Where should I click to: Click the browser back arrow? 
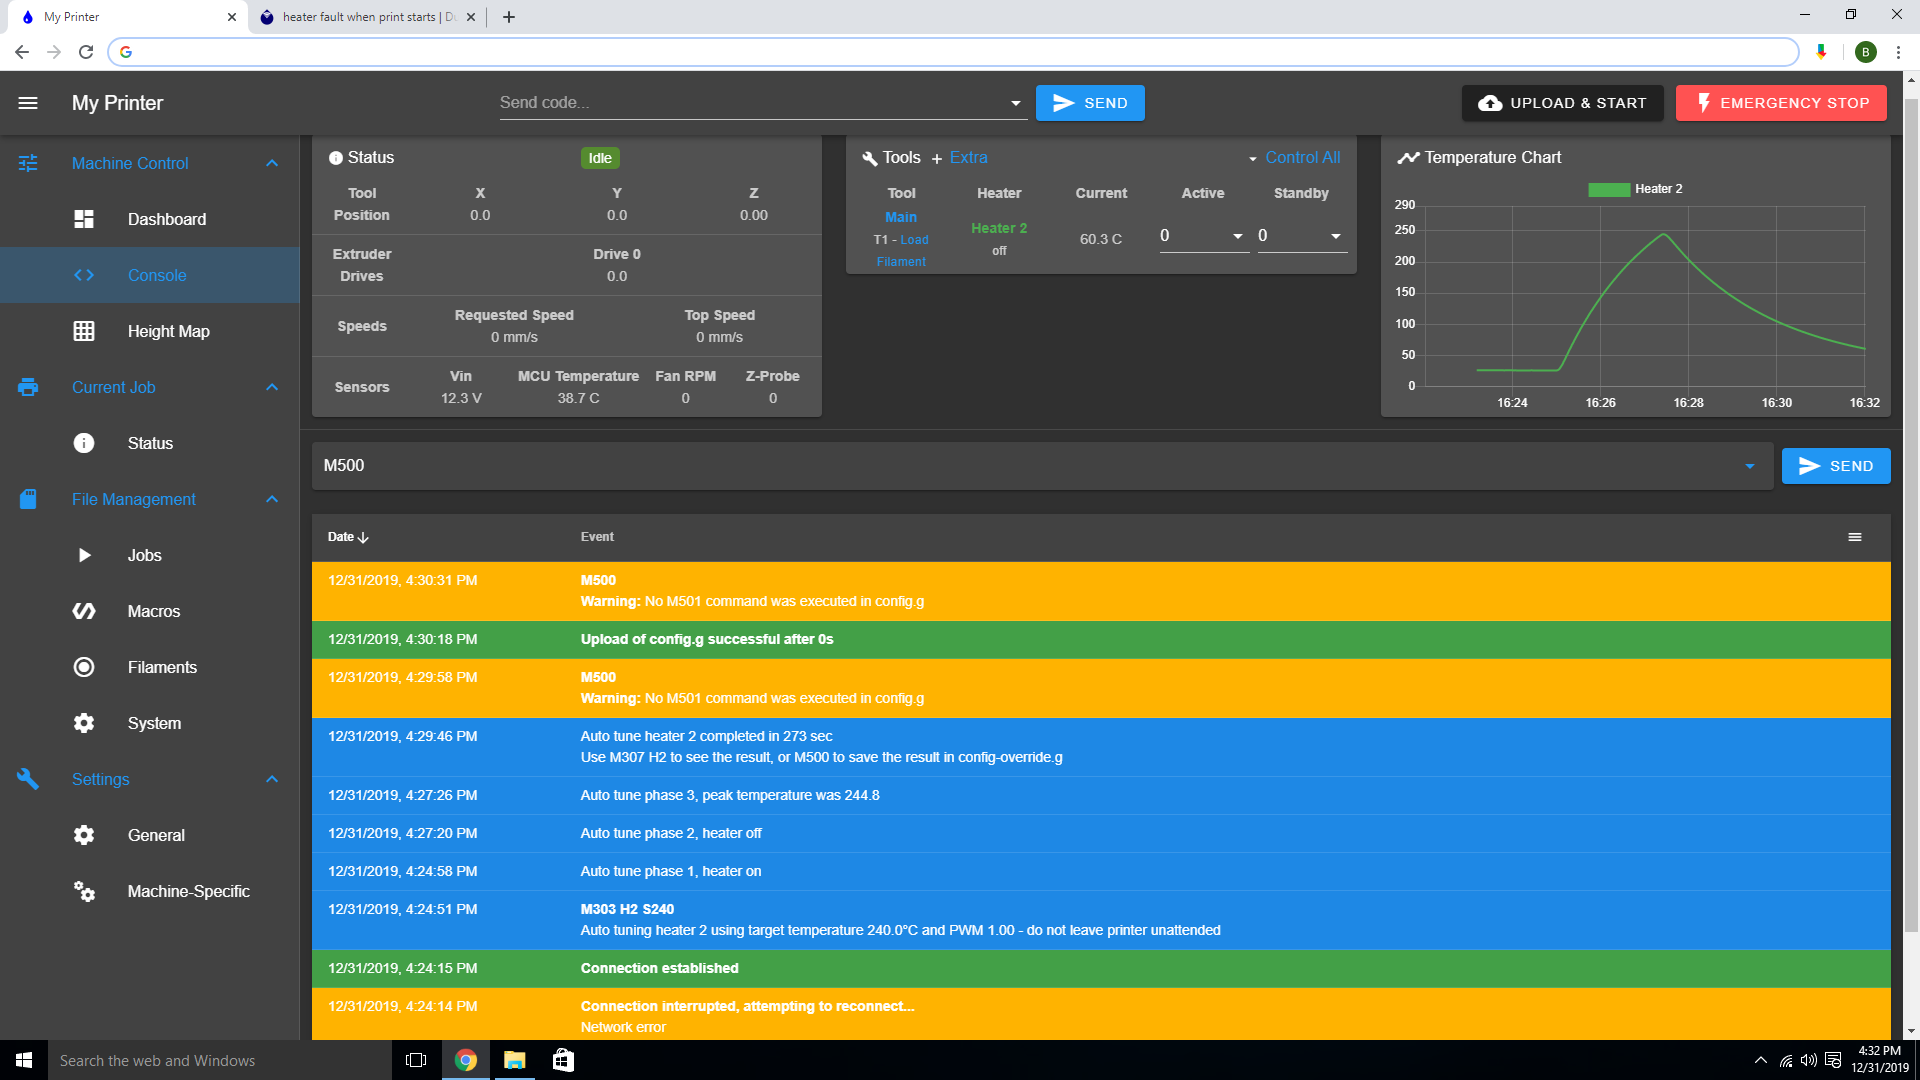click(x=22, y=52)
